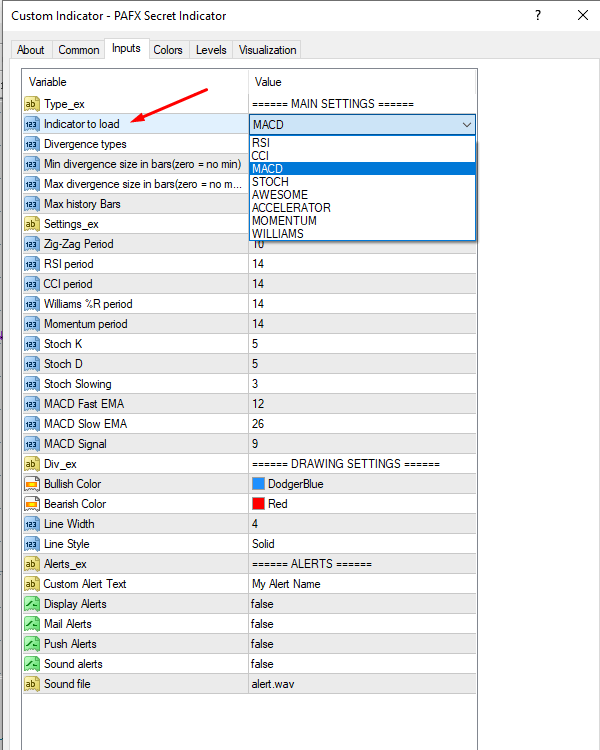Choose ACCELERATOR from the indicator list

click(x=362, y=208)
